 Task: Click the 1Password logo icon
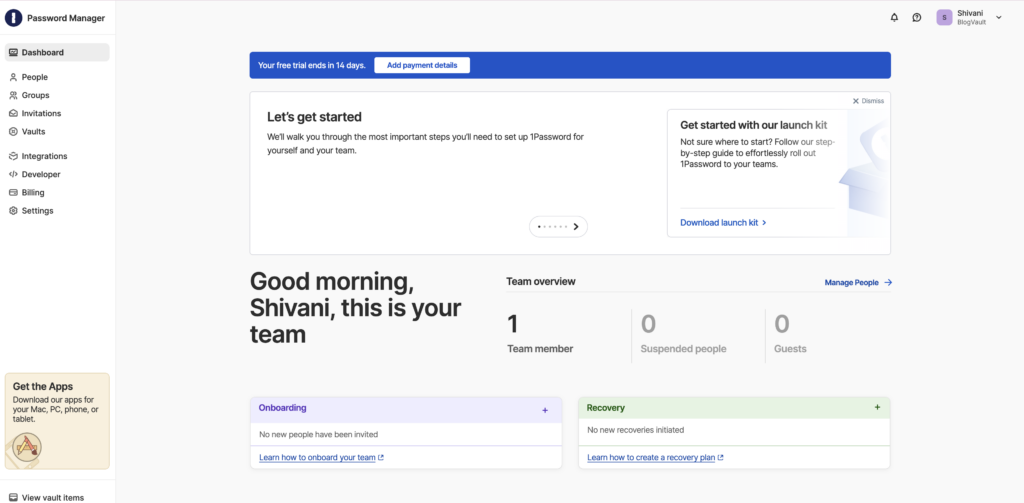click(13, 18)
